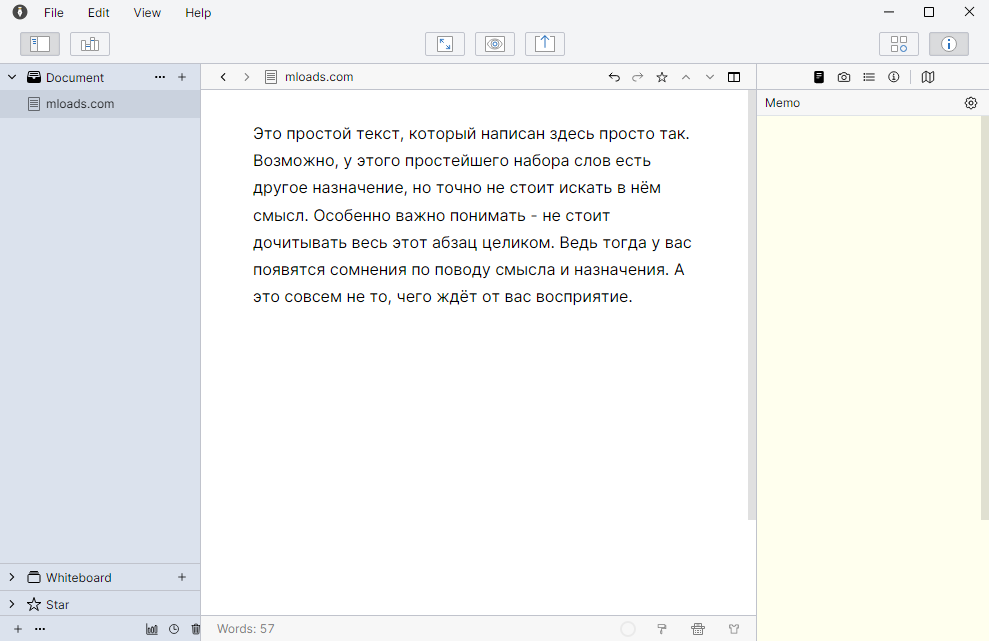Image resolution: width=989 pixels, height=641 pixels.
Task: Click the document info icon
Action: (893, 77)
